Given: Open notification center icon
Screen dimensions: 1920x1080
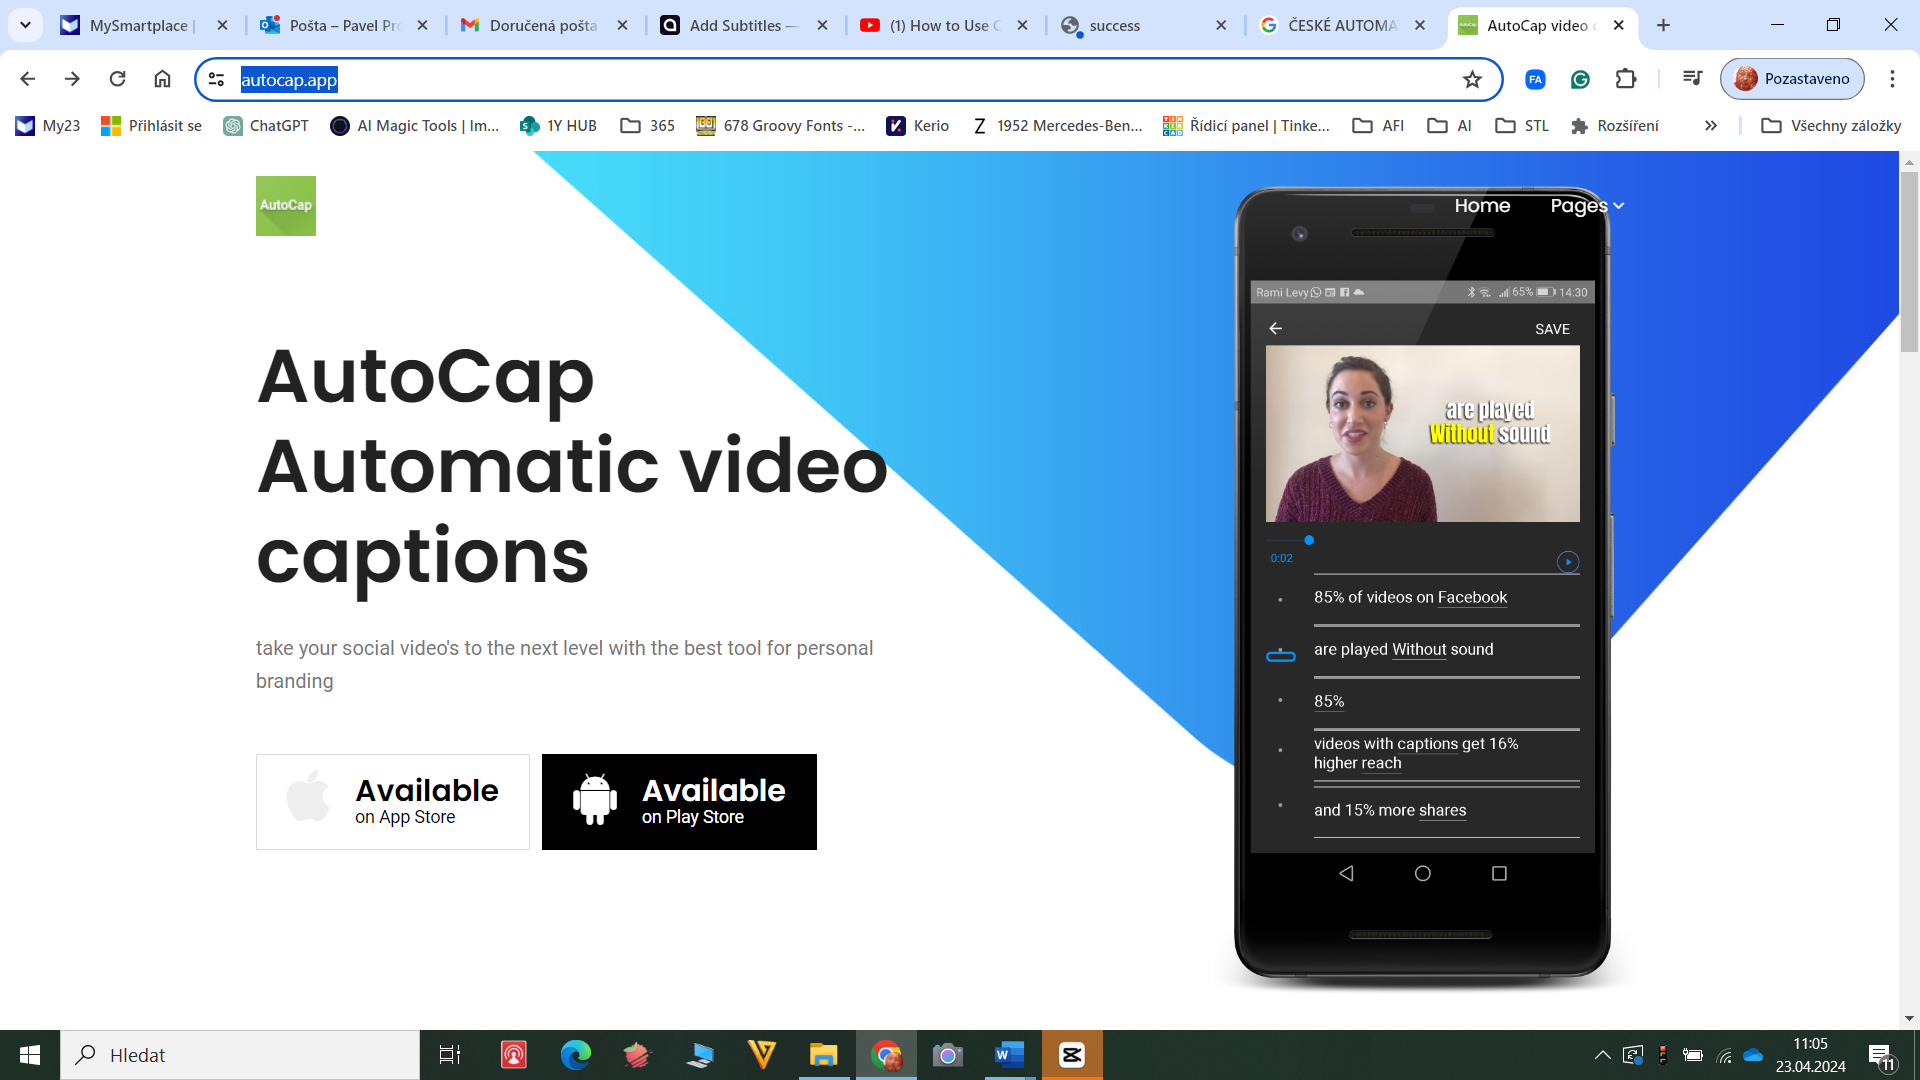Looking at the screenshot, I should (1882, 1055).
